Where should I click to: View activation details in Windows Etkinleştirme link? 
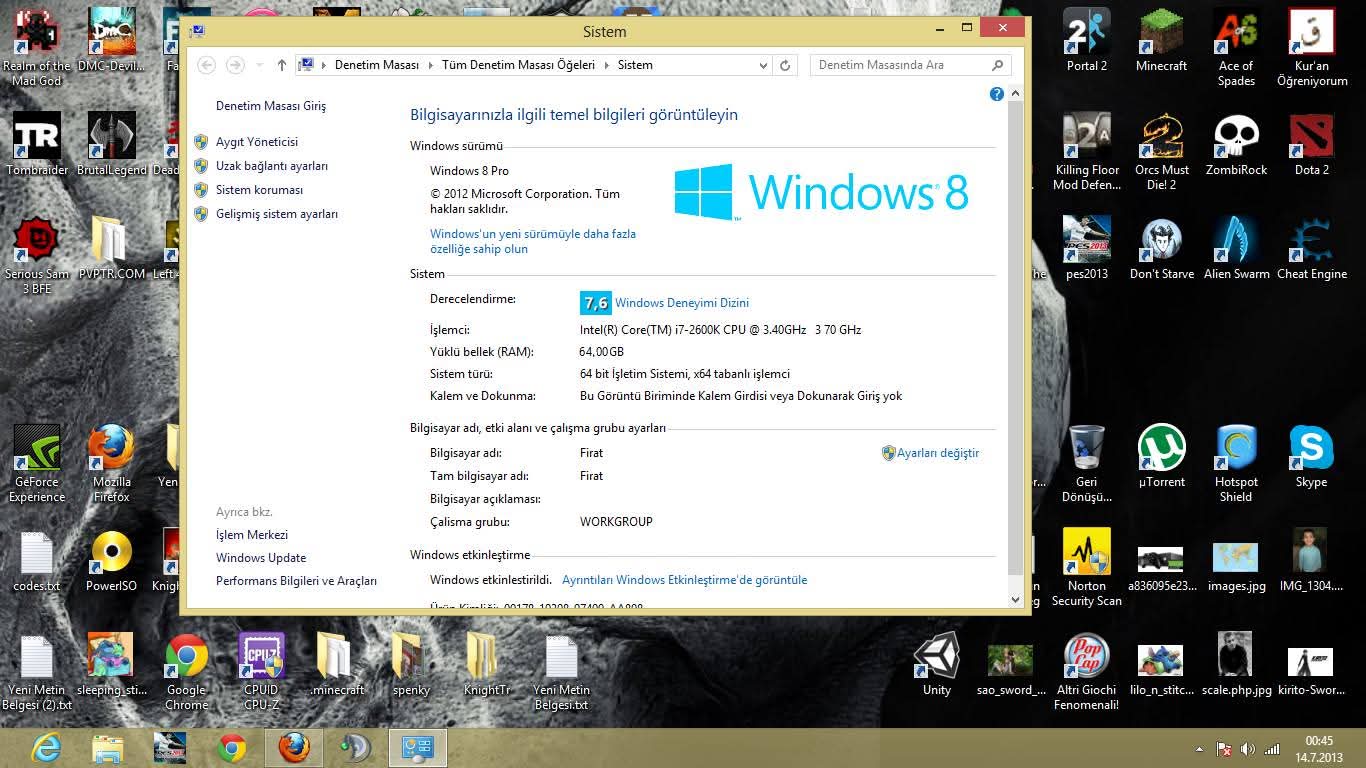coord(684,580)
